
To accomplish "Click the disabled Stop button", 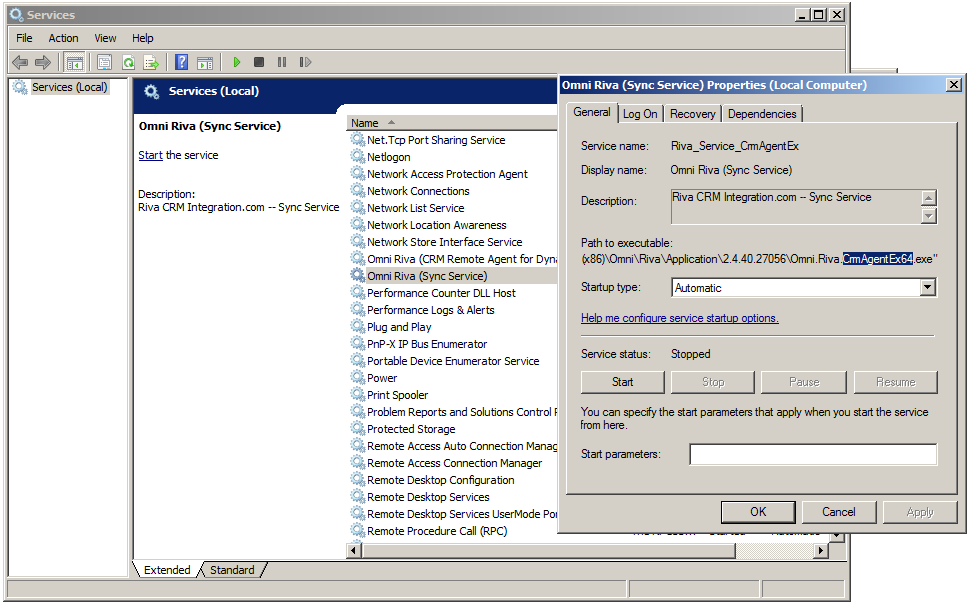I will [x=713, y=382].
